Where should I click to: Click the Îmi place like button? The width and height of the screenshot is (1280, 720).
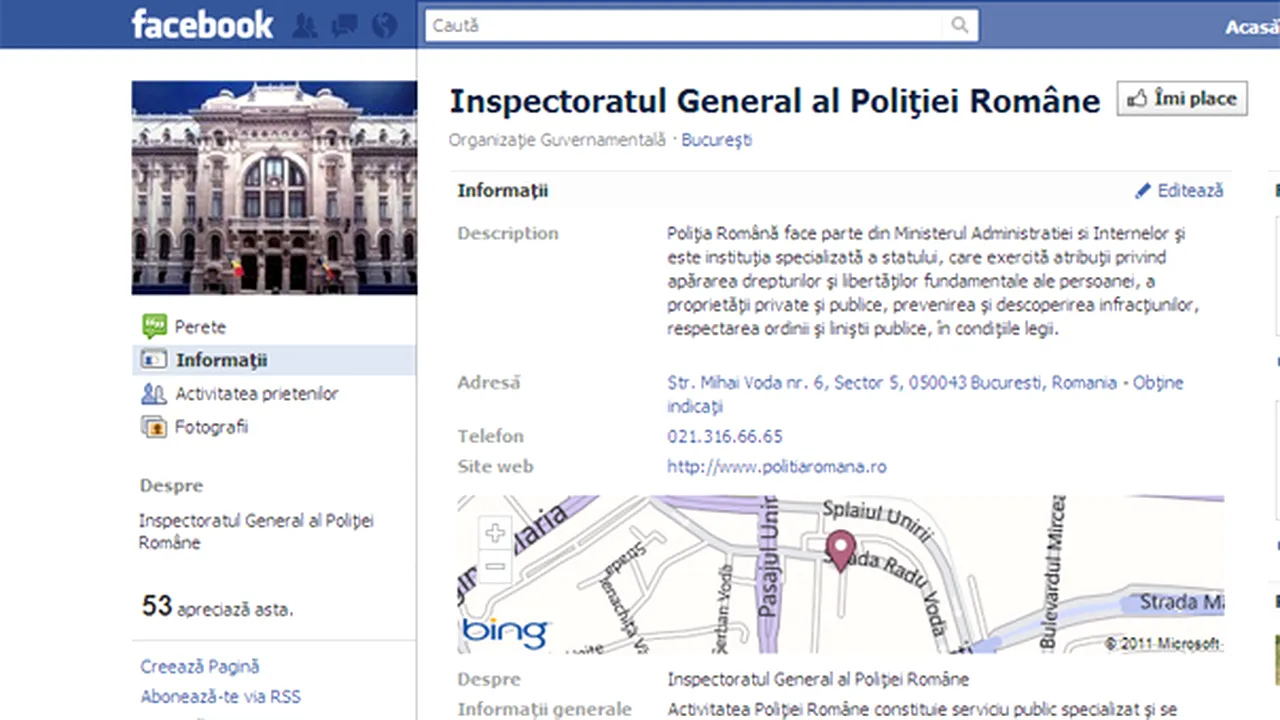[1182, 98]
